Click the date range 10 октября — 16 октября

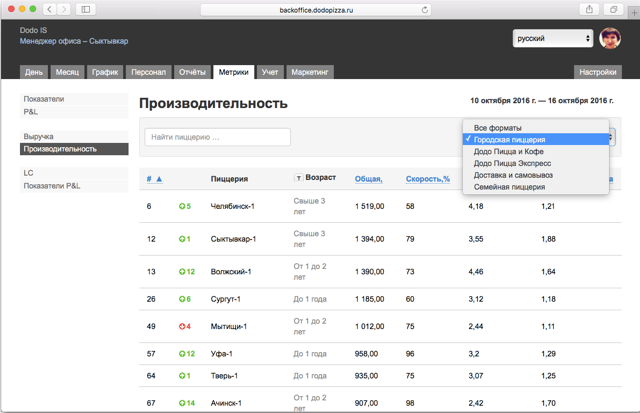click(x=542, y=100)
